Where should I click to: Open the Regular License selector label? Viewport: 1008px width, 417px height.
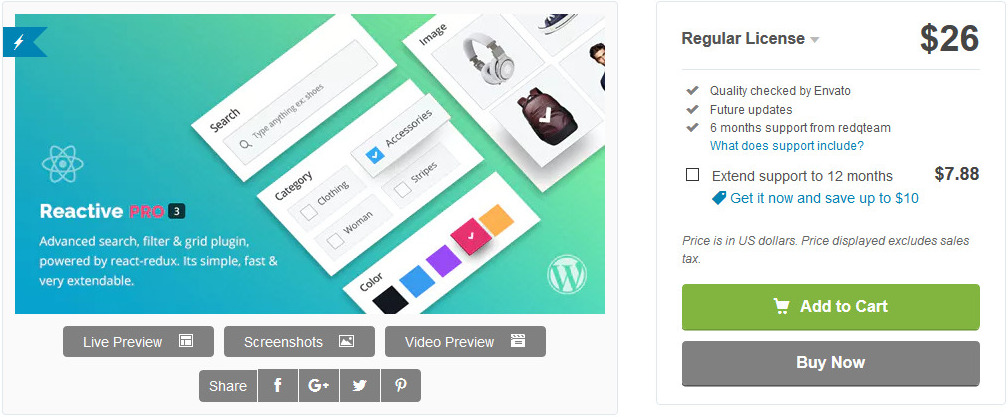click(743, 39)
